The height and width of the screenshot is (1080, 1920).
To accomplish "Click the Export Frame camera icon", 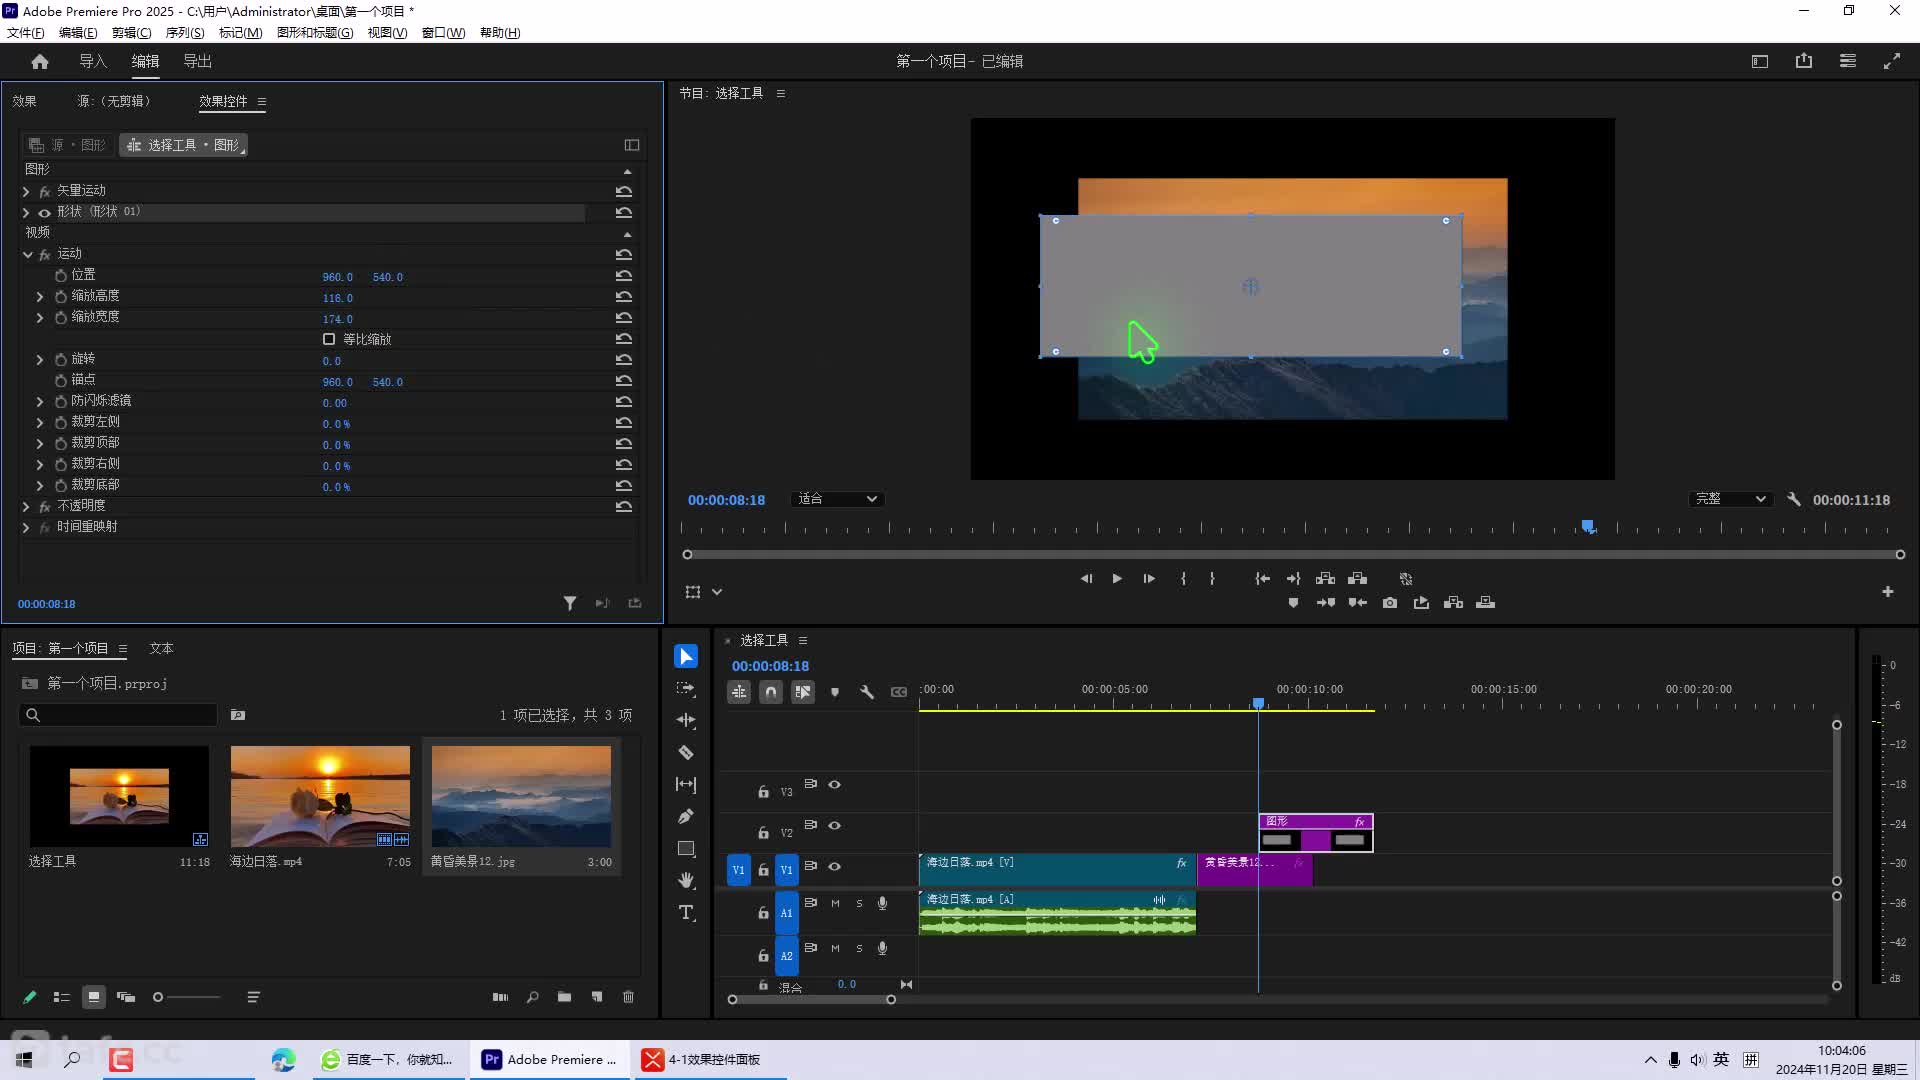I will point(1390,603).
